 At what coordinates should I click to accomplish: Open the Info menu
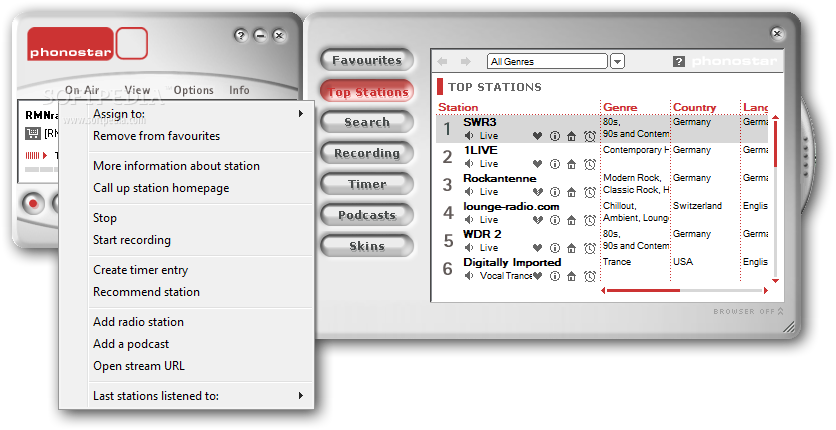click(x=239, y=90)
